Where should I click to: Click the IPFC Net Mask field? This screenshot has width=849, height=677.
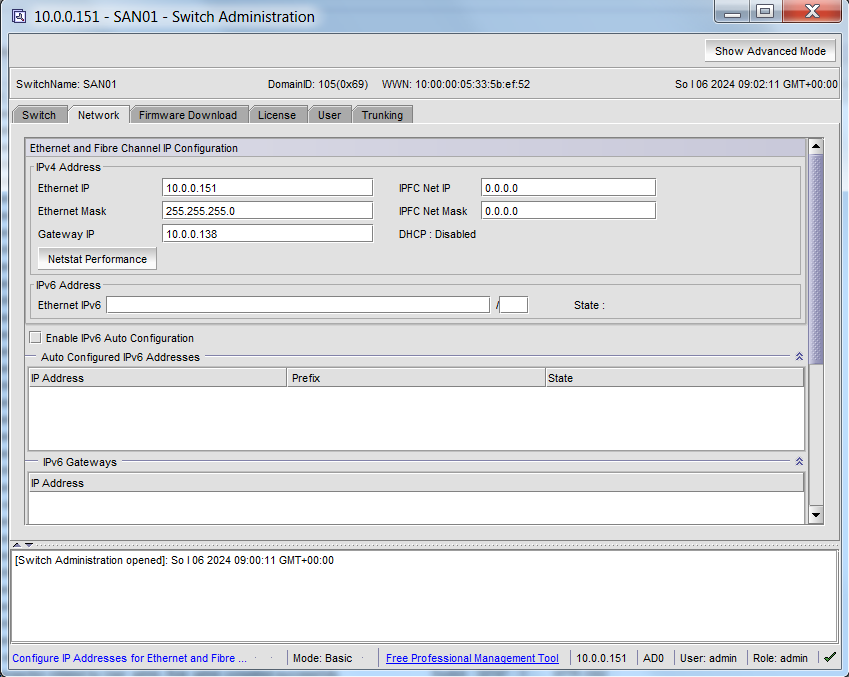pyautogui.click(x=568, y=211)
